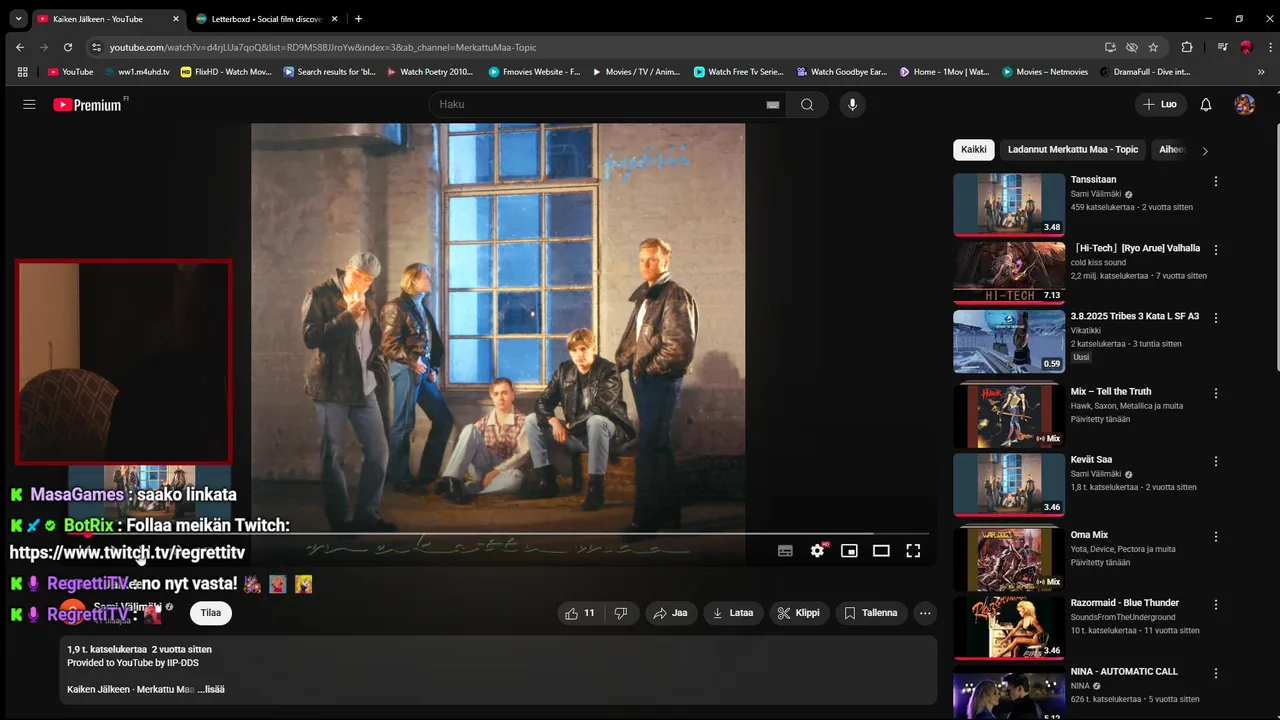This screenshot has height=720, width=1280.
Task: Open Tanssitaan video thumbnail
Action: [1009, 205]
